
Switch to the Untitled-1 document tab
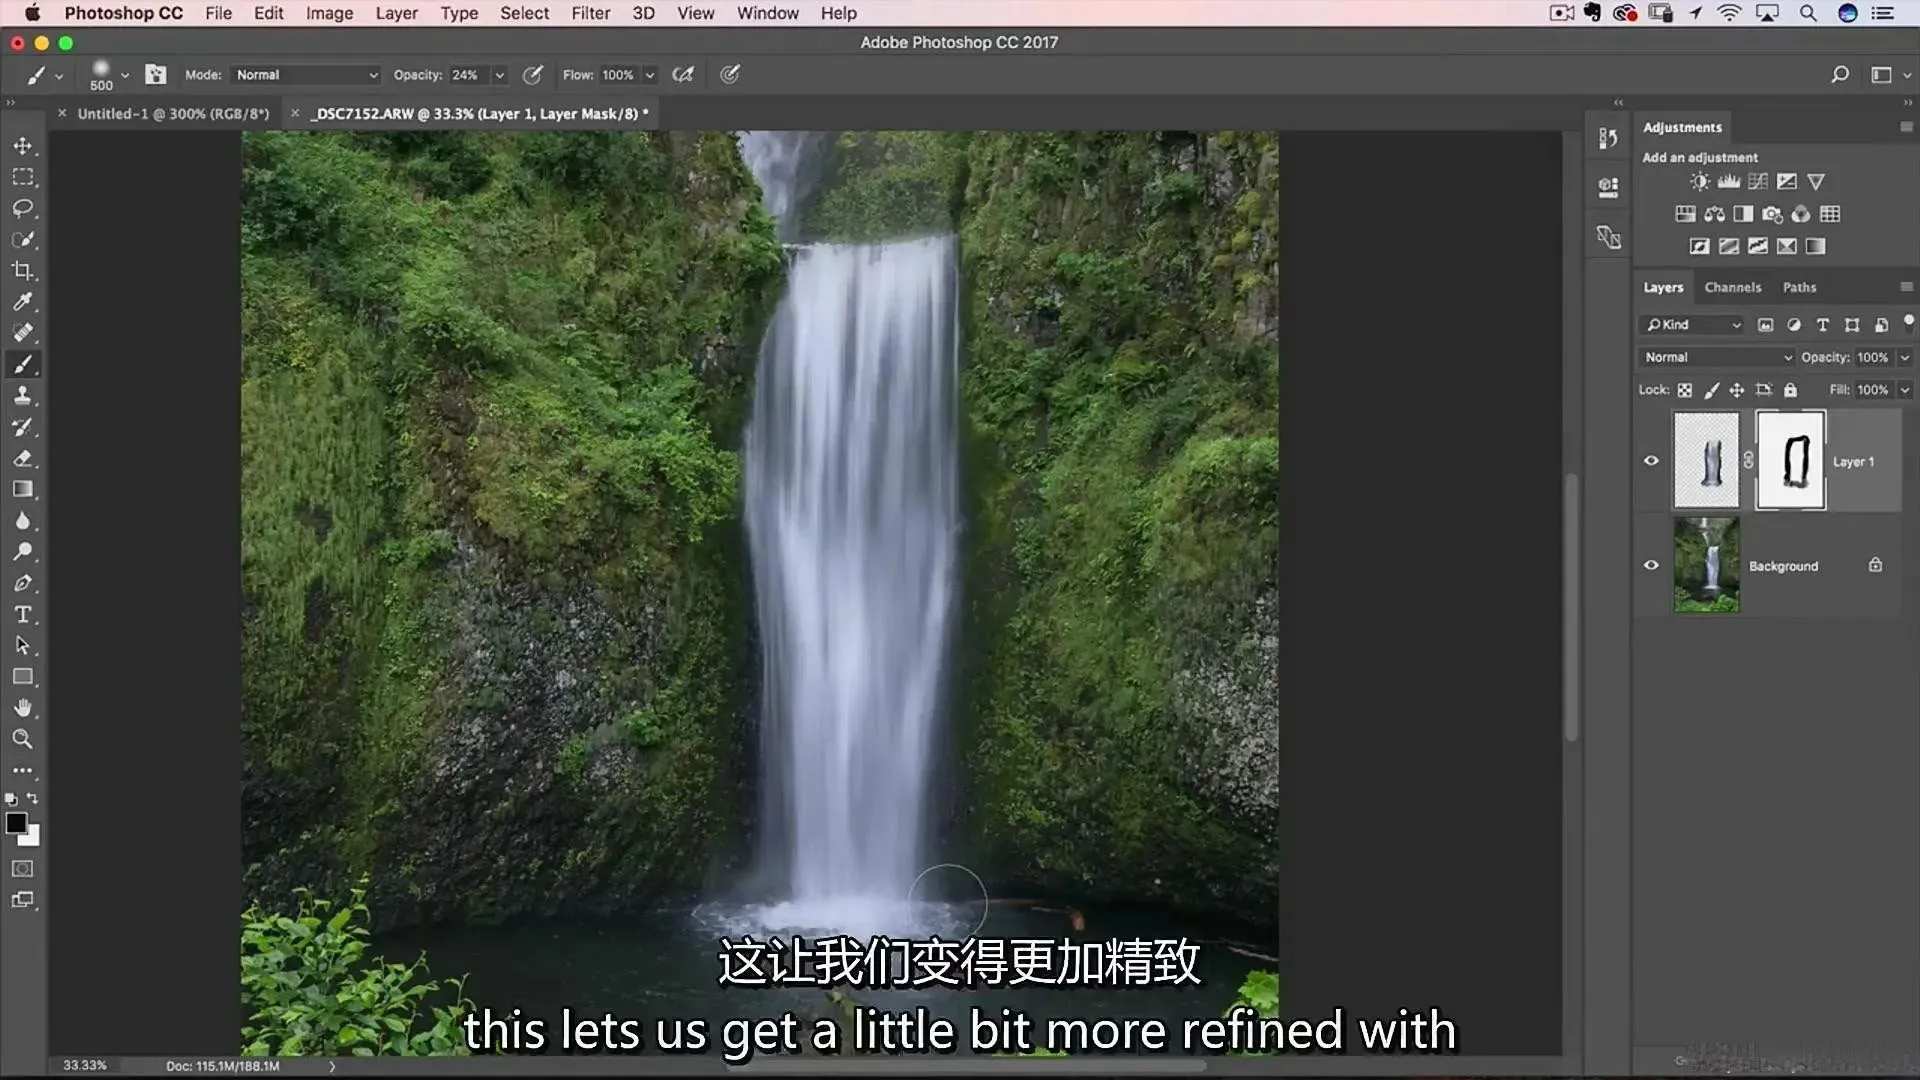173,114
